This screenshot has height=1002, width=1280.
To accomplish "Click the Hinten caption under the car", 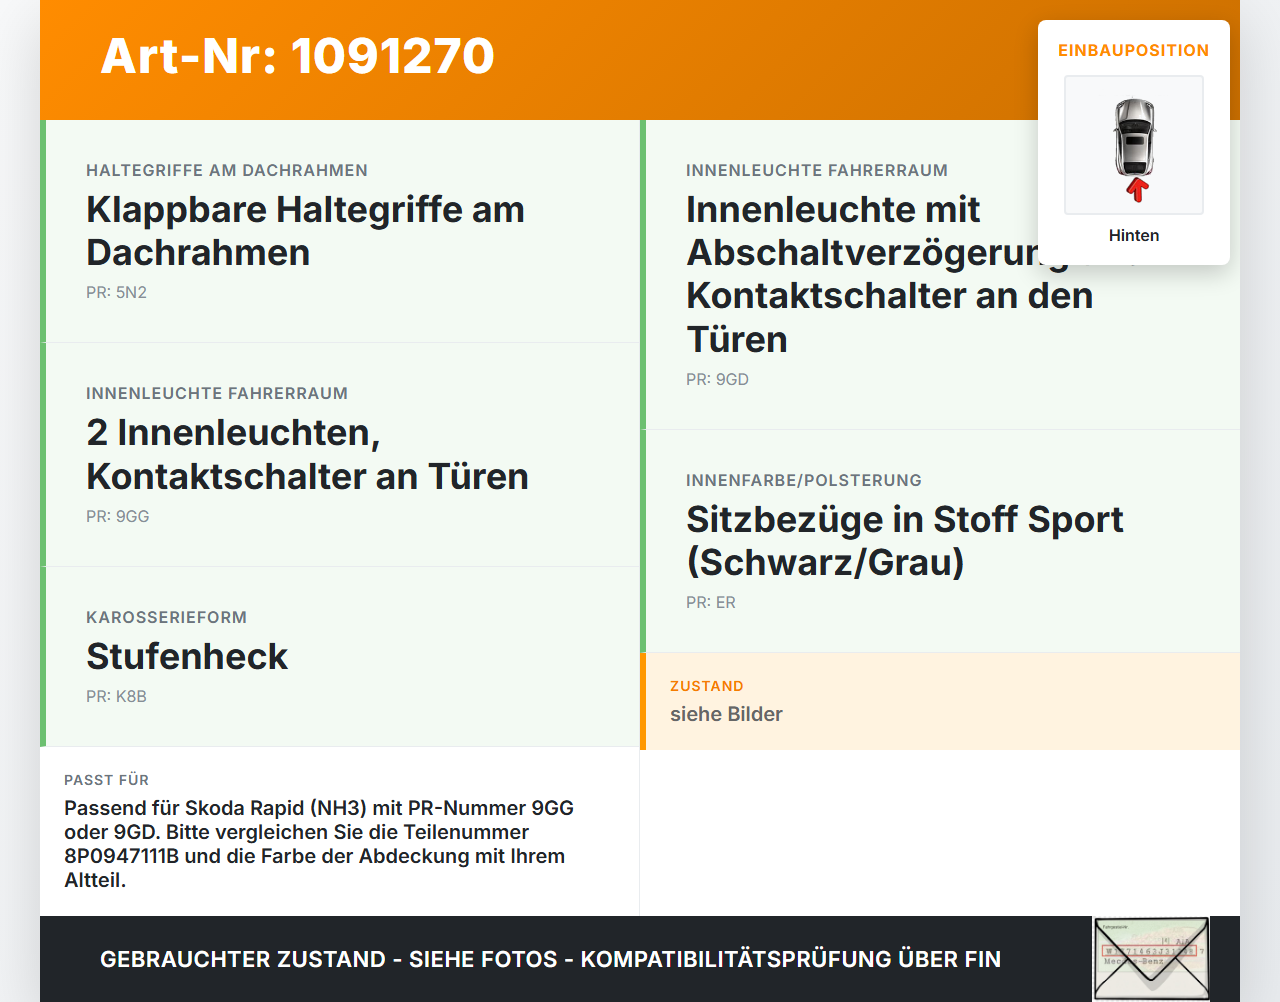I will coord(1134,235).
